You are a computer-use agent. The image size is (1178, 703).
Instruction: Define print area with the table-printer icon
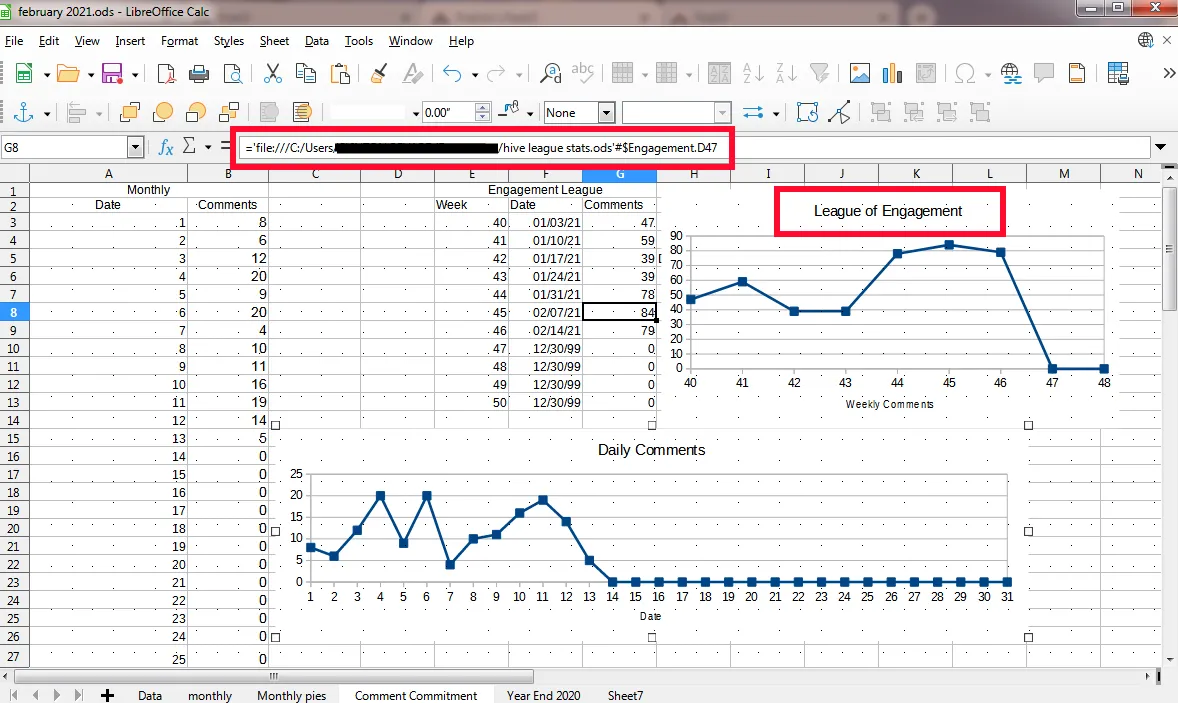tap(1118, 73)
